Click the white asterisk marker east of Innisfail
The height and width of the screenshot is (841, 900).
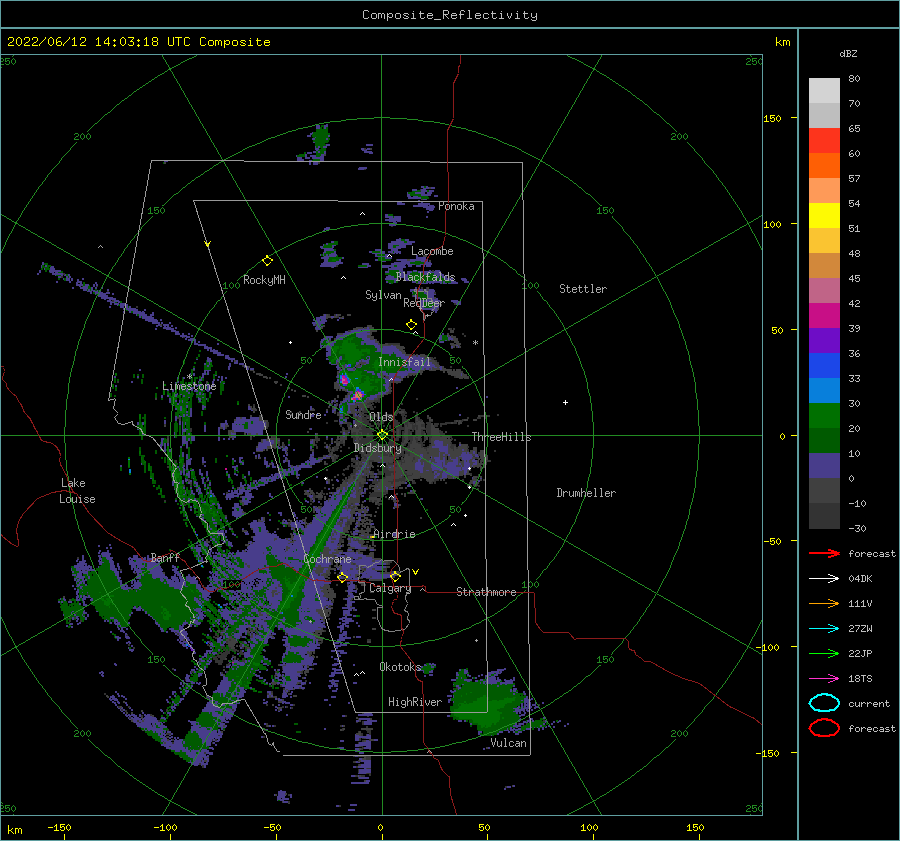tap(475, 343)
